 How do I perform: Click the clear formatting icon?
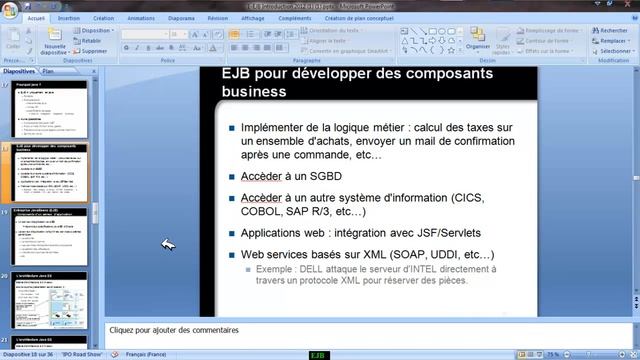coord(218,34)
